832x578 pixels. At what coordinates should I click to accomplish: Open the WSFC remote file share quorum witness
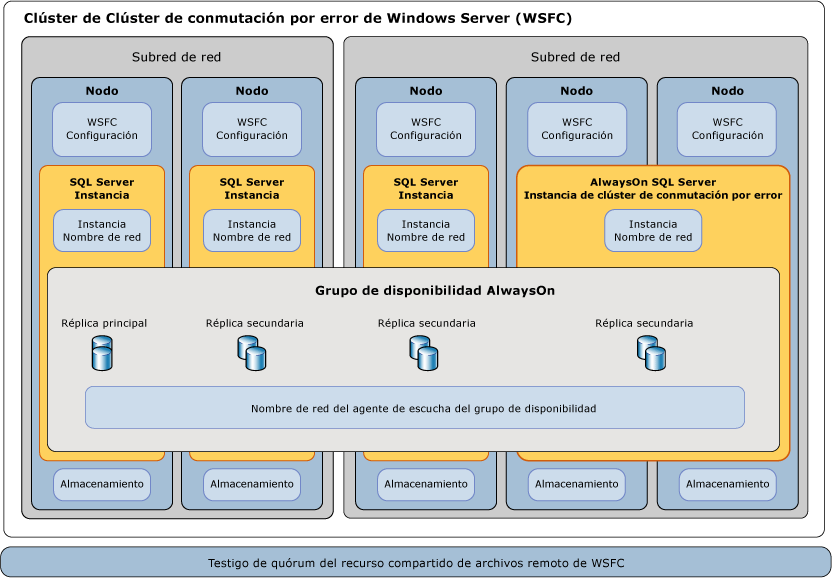[x=416, y=562]
